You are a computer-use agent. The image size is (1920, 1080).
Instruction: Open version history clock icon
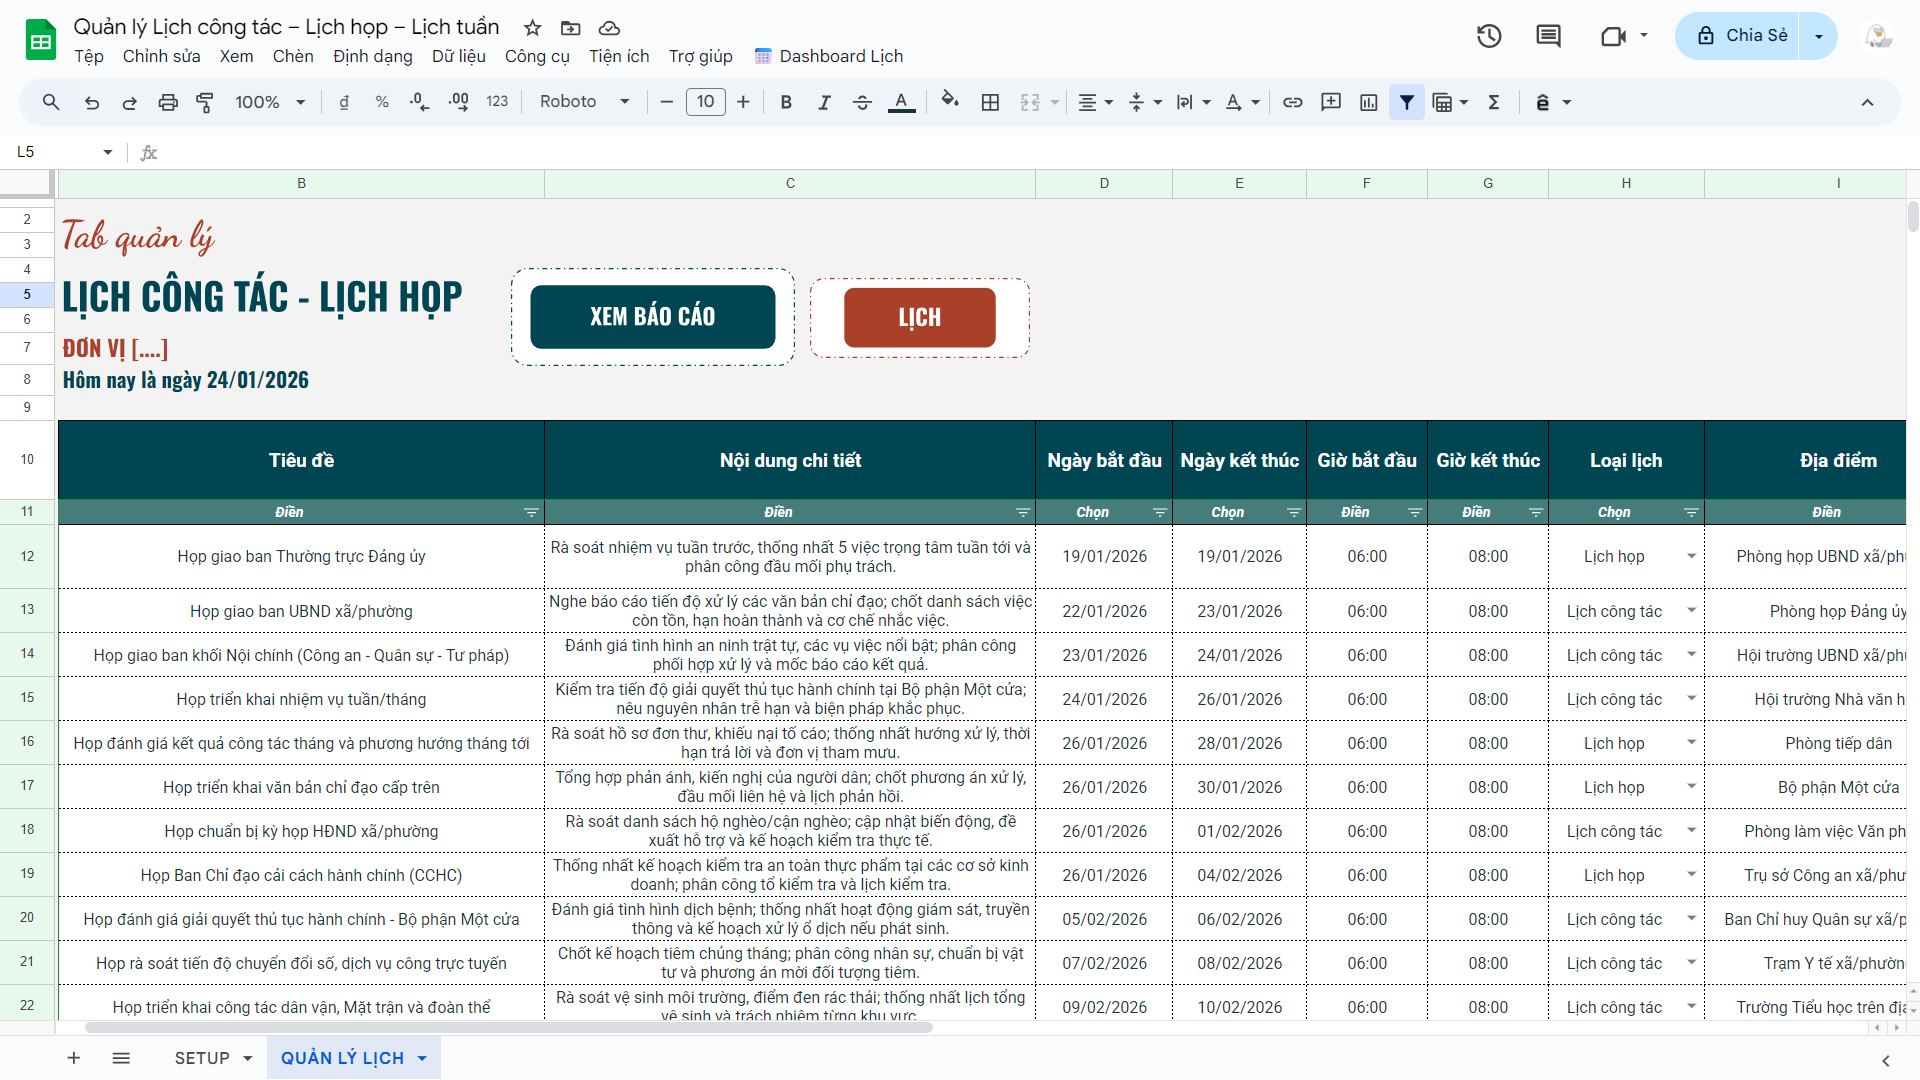tap(1489, 36)
